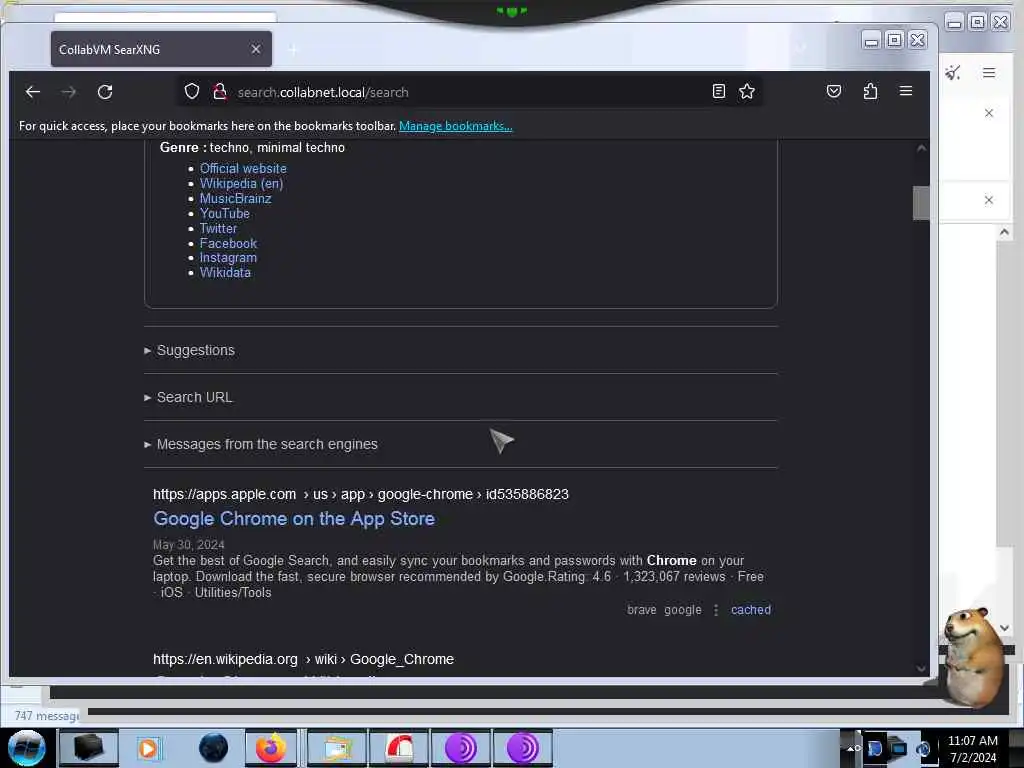Bookmark this page with the star icon
Viewport: 1024px width, 768px height.
coord(747,91)
